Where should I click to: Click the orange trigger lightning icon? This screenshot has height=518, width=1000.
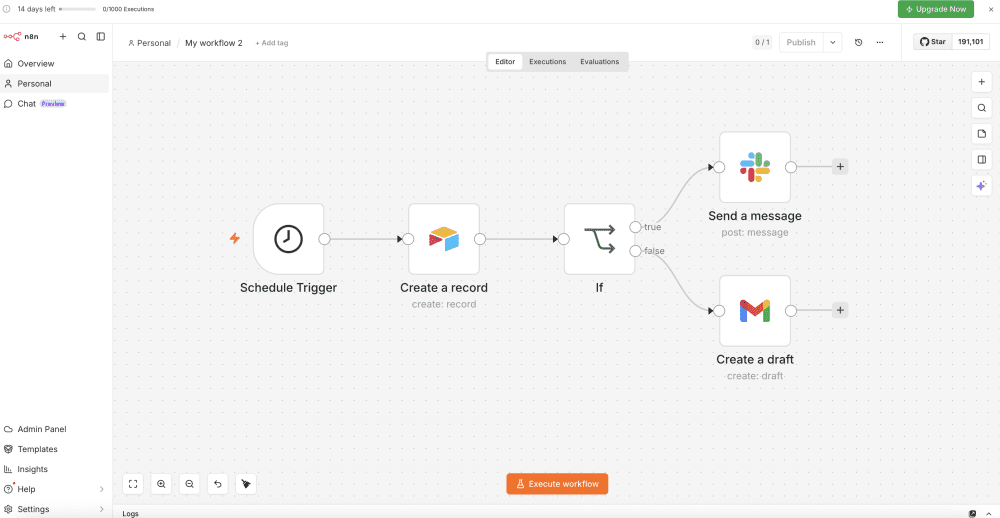click(235, 239)
